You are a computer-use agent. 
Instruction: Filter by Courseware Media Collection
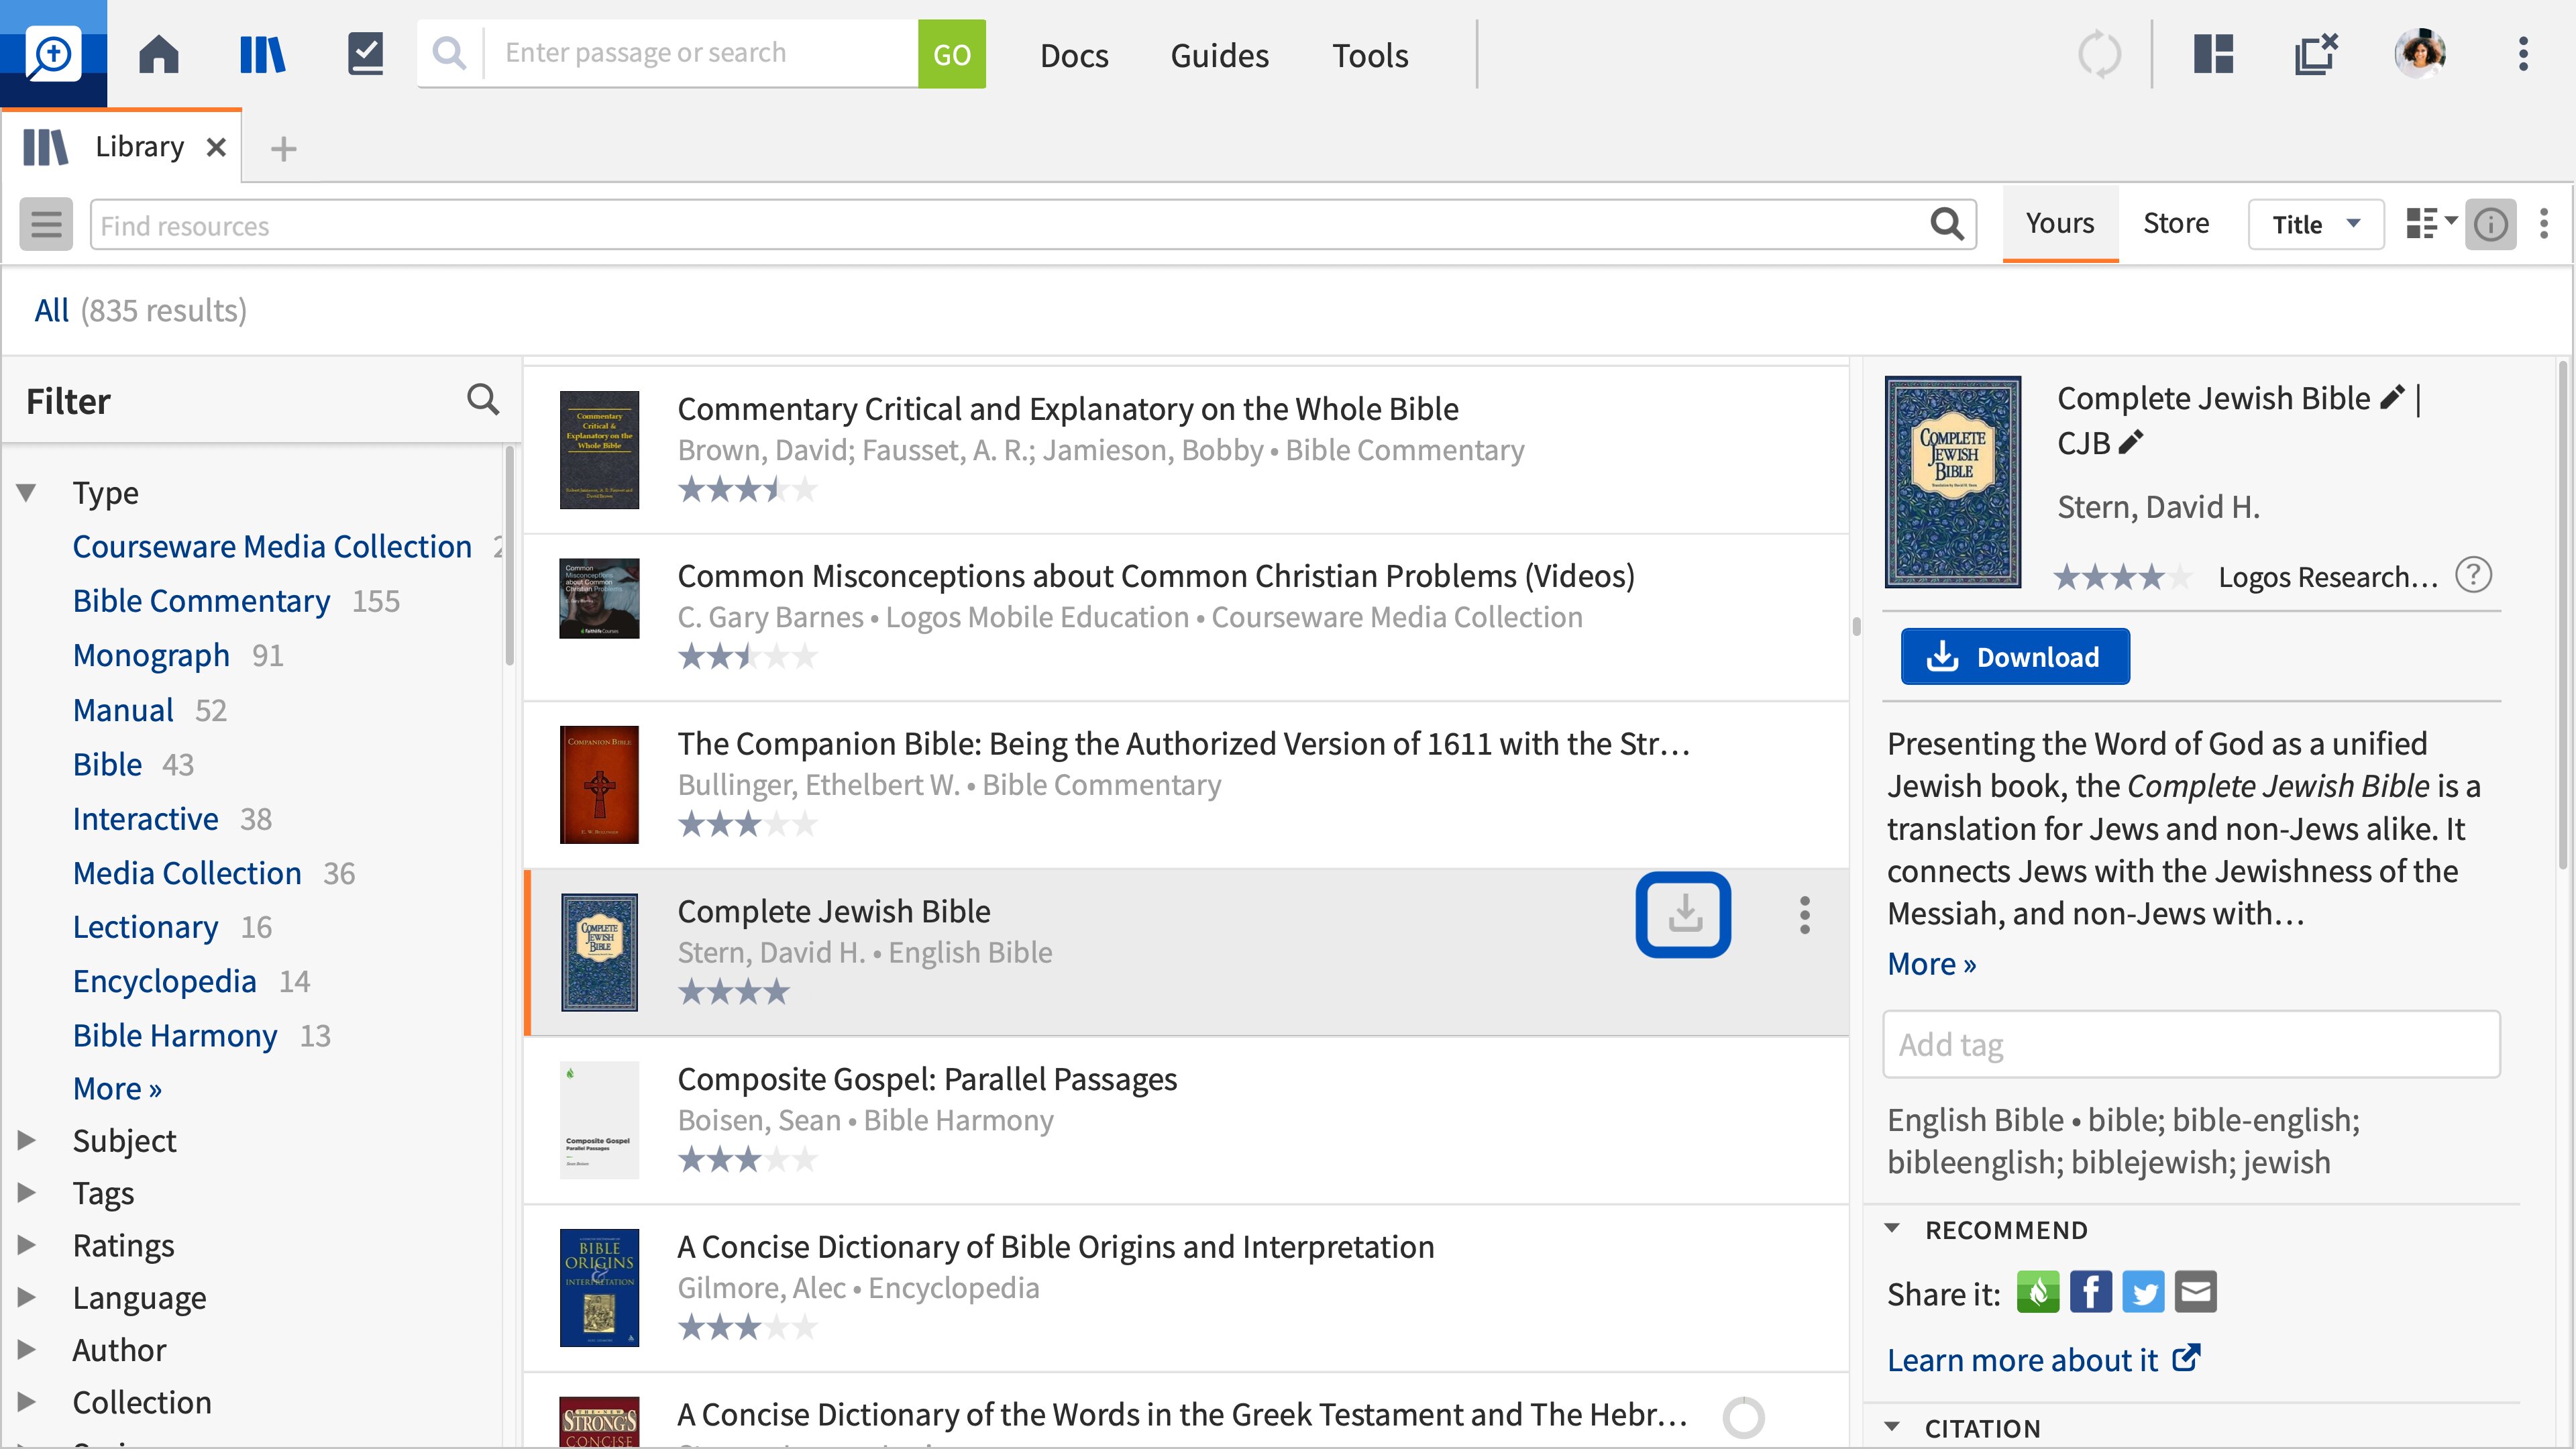point(272,546)
